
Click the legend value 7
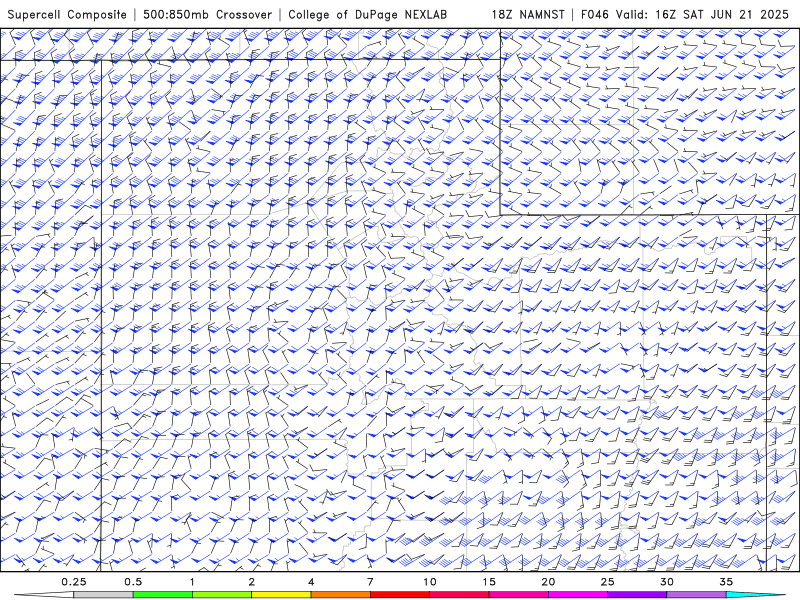pyautogui.click(x=370, y=582)
